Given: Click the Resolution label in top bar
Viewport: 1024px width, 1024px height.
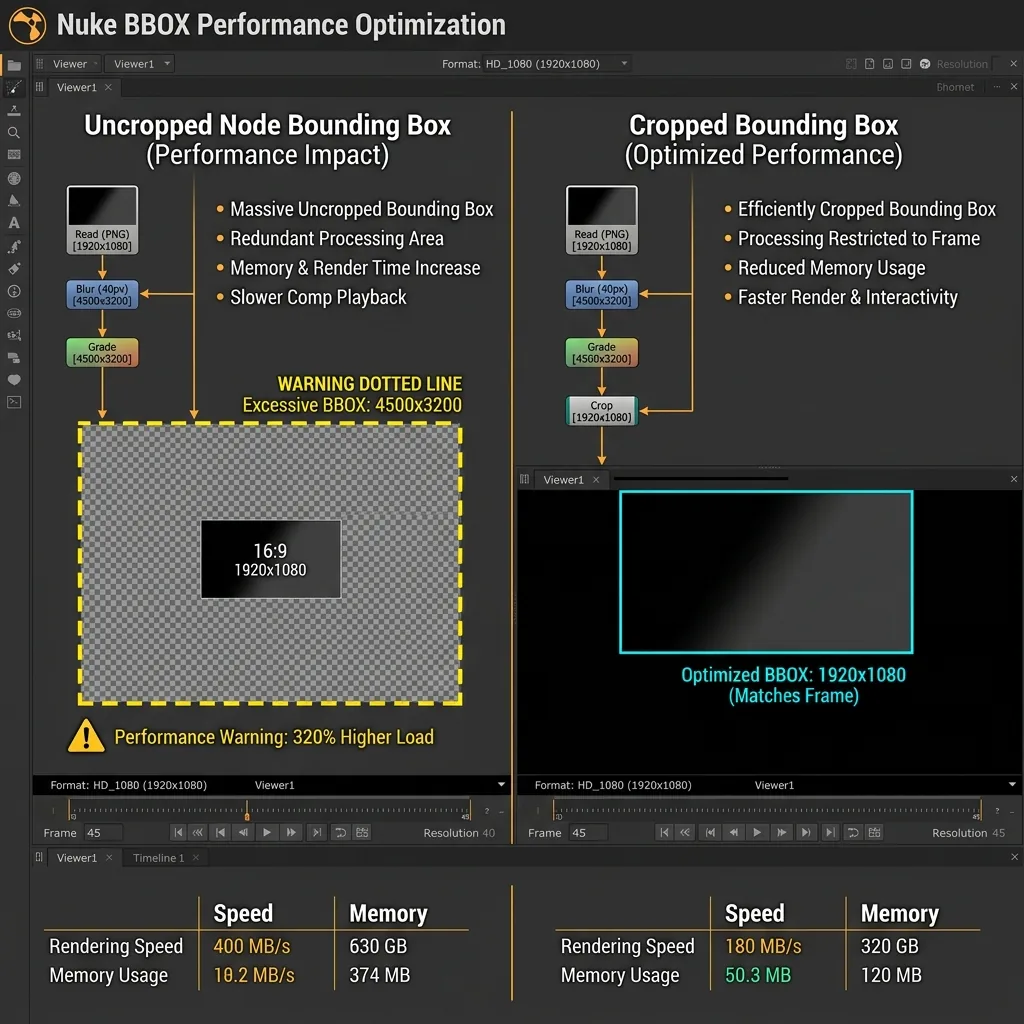Looking at the screenshot, I should click(962, 64).
